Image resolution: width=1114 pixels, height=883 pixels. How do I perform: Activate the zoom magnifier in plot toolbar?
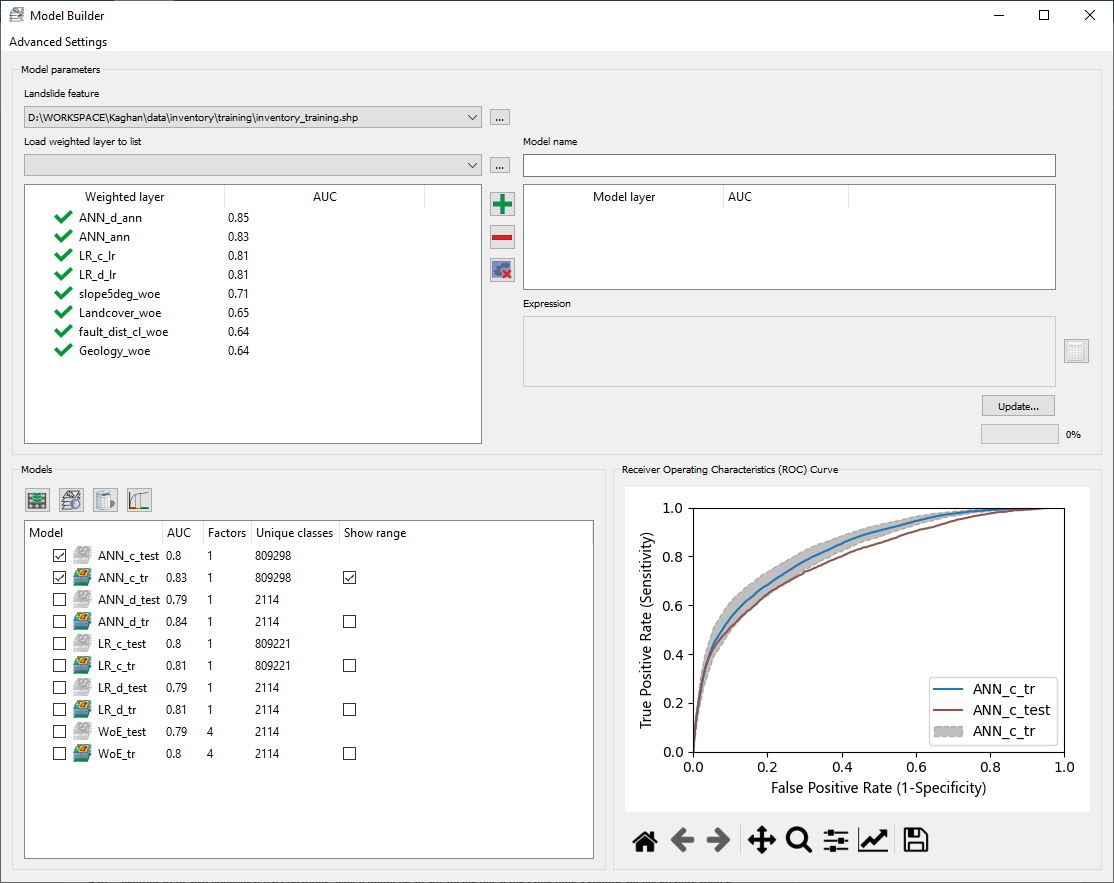tap(798, 841)
